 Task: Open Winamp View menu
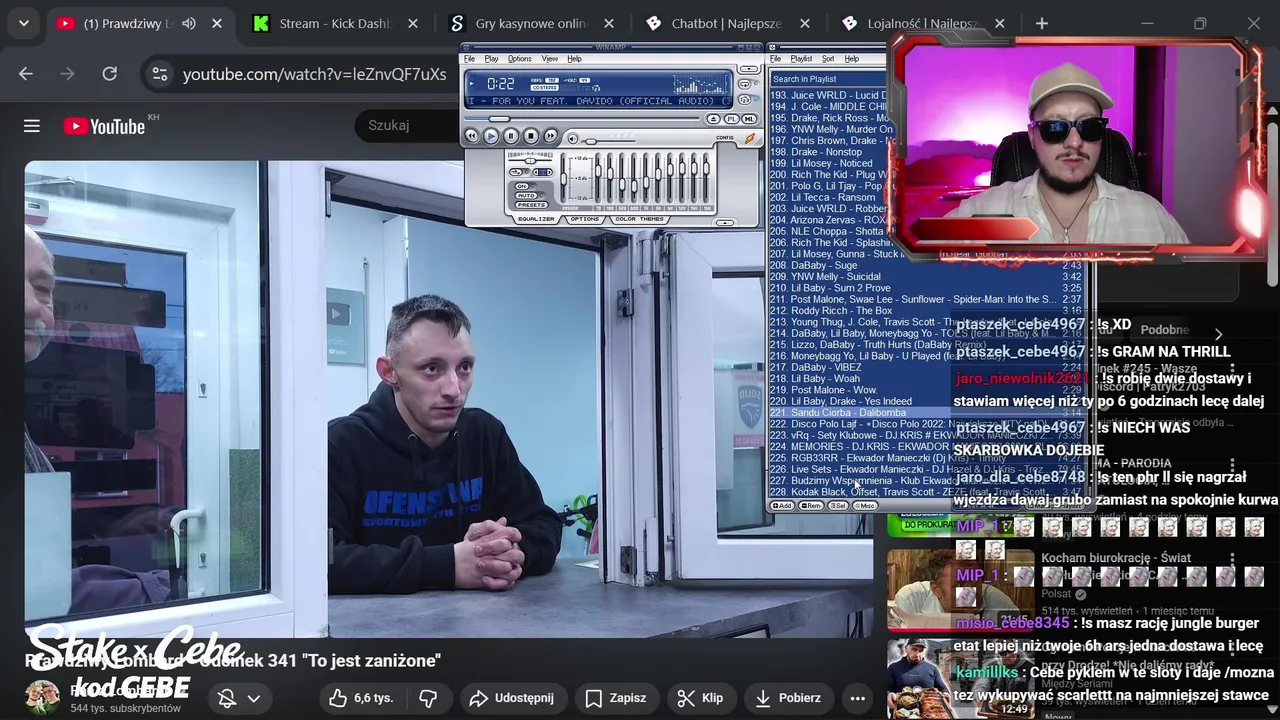550,59
